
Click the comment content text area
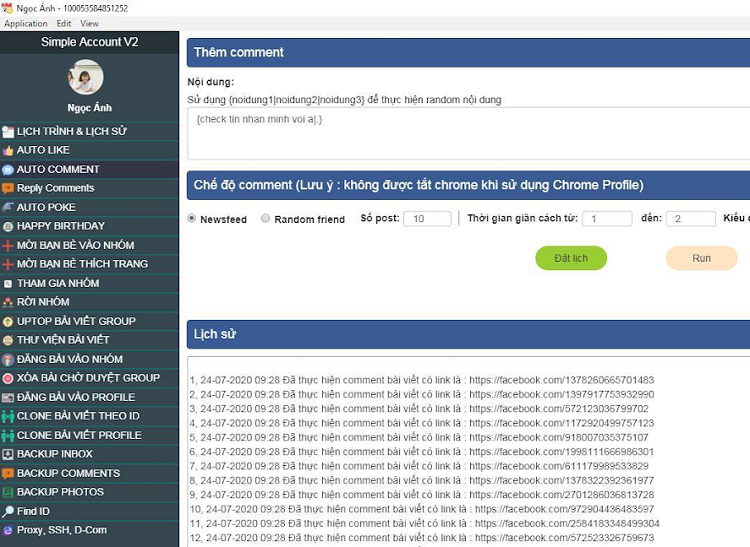pyautogui.click(x=468, y=133)
